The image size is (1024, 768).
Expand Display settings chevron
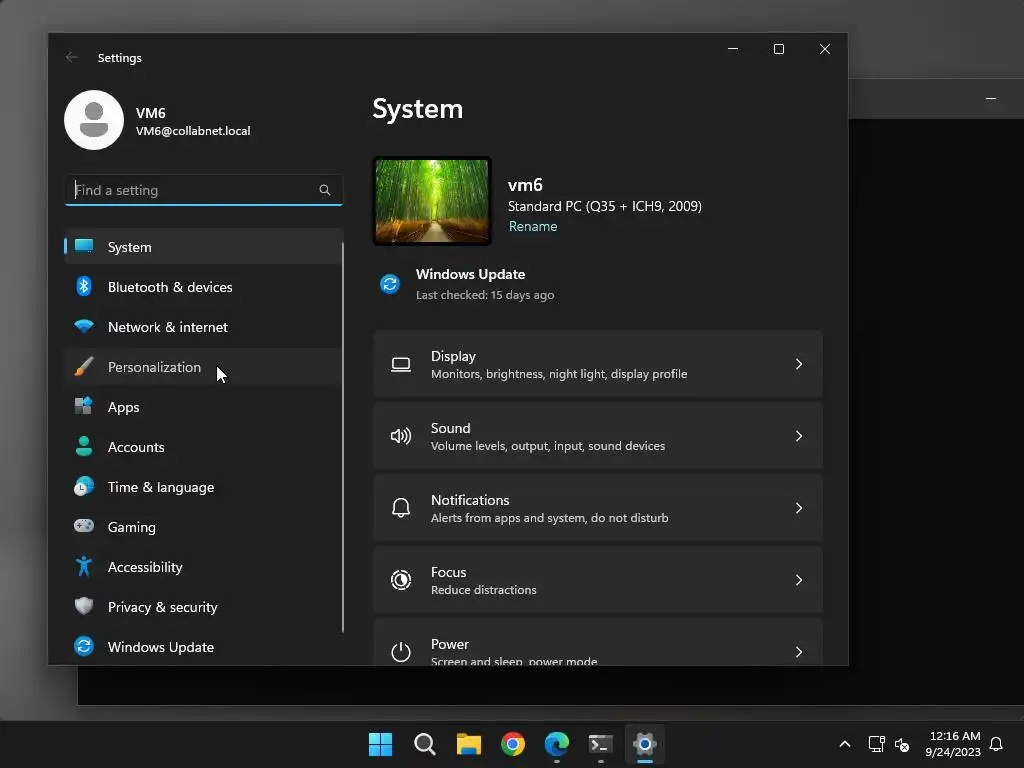point(799,364)
